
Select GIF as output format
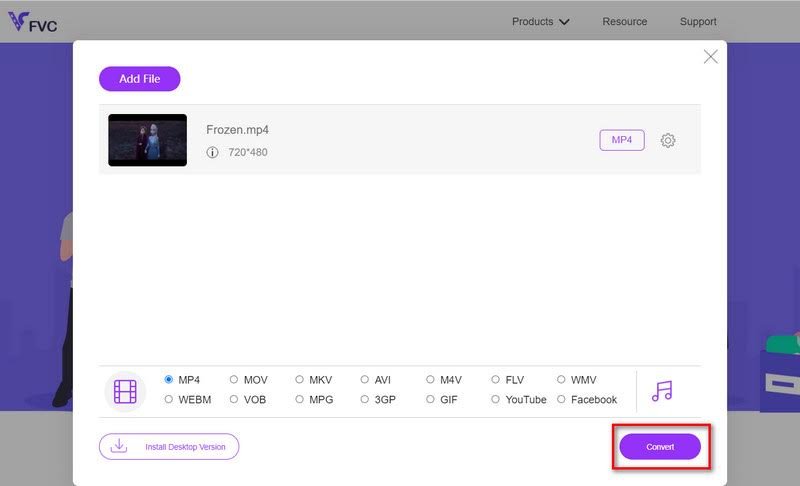430,399
